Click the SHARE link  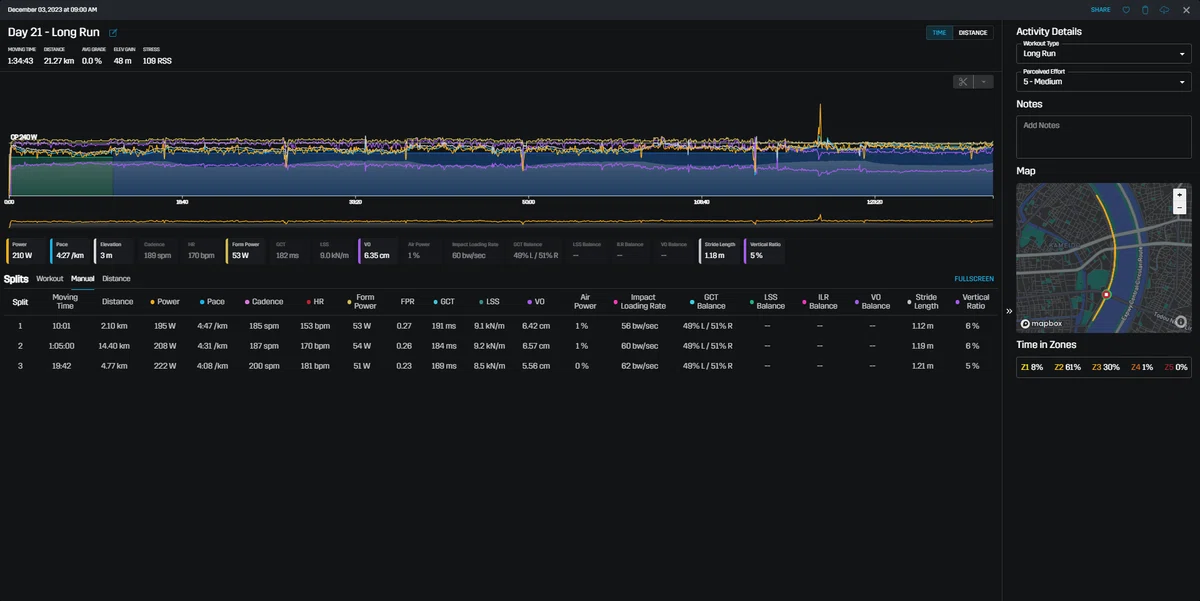[1100, 10]
